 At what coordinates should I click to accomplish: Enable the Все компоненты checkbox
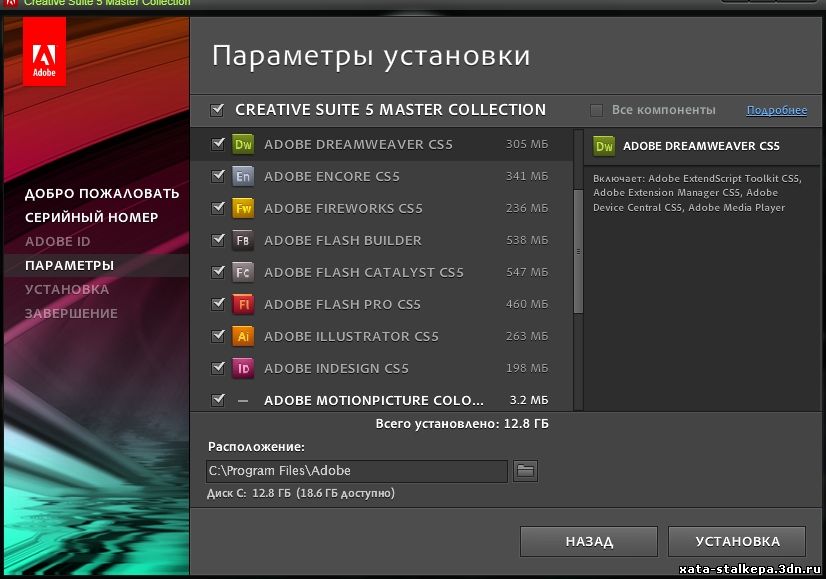point(596,110)
